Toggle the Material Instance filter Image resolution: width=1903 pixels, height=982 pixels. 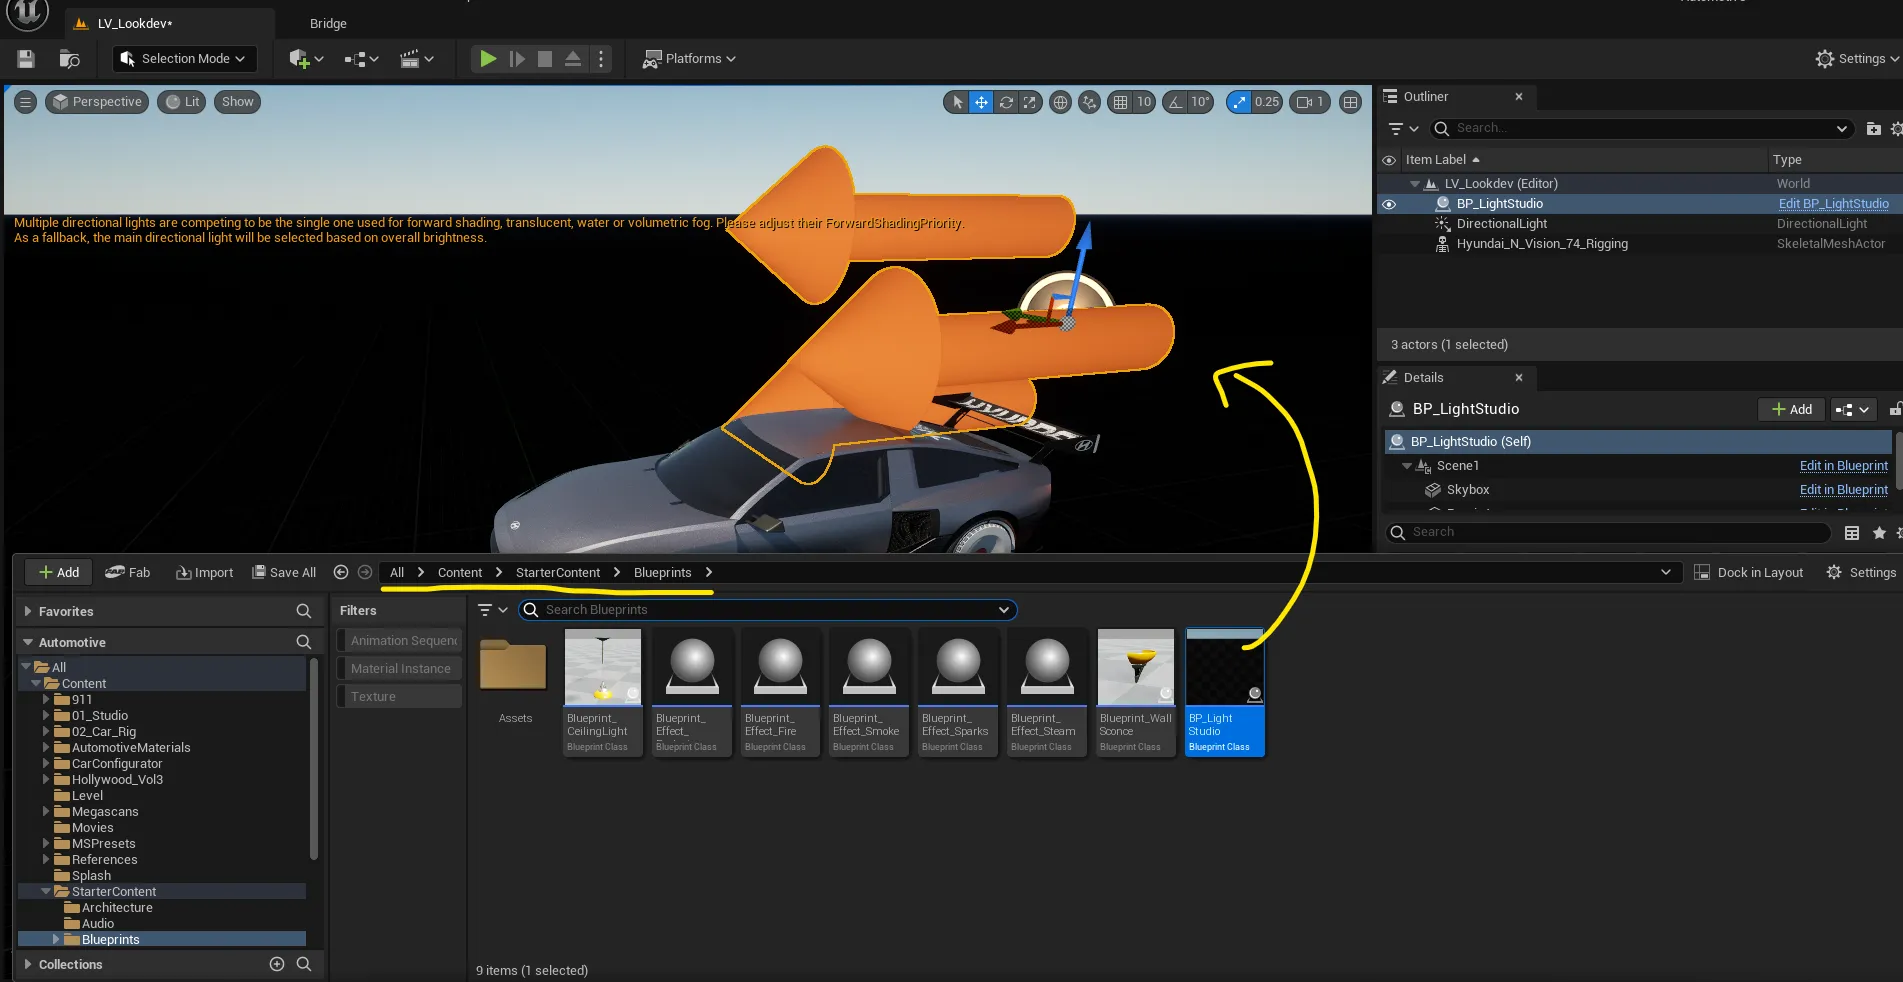(x=399, y=669)
